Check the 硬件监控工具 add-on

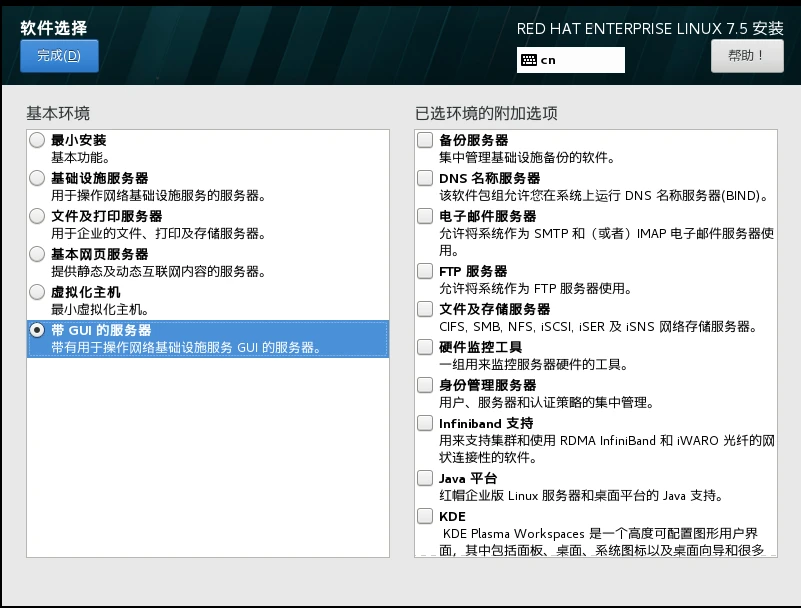[425, 347]
